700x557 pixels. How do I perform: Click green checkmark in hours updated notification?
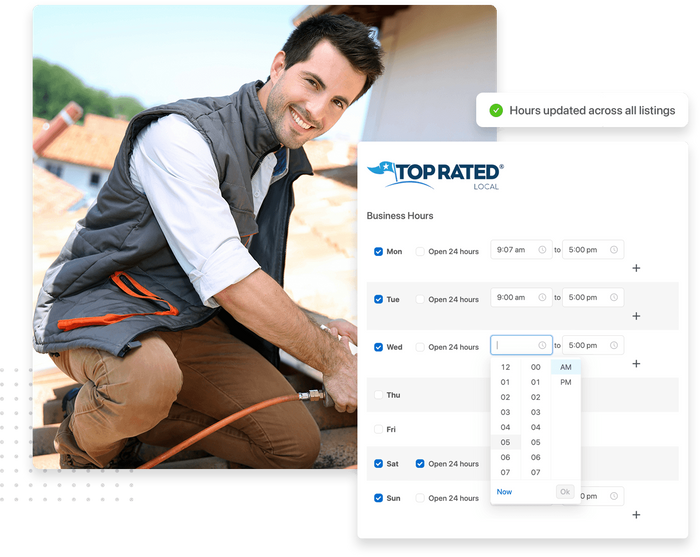(x=496, y=110)
